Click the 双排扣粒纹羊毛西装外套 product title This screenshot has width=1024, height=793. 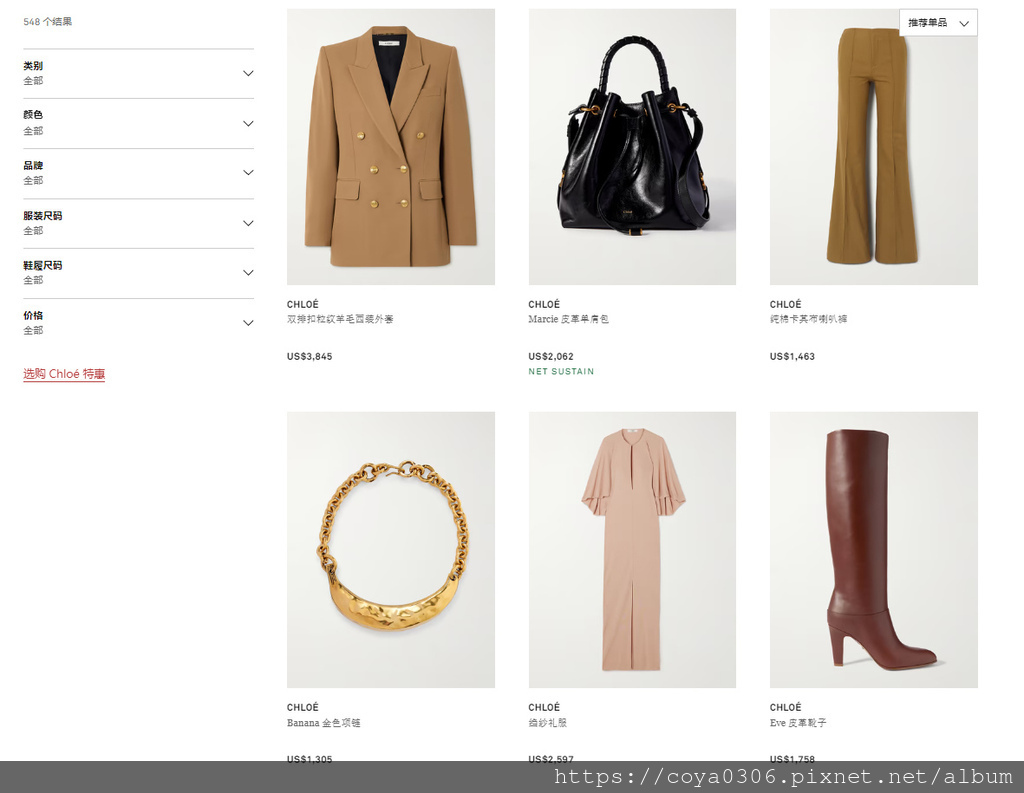340,319
